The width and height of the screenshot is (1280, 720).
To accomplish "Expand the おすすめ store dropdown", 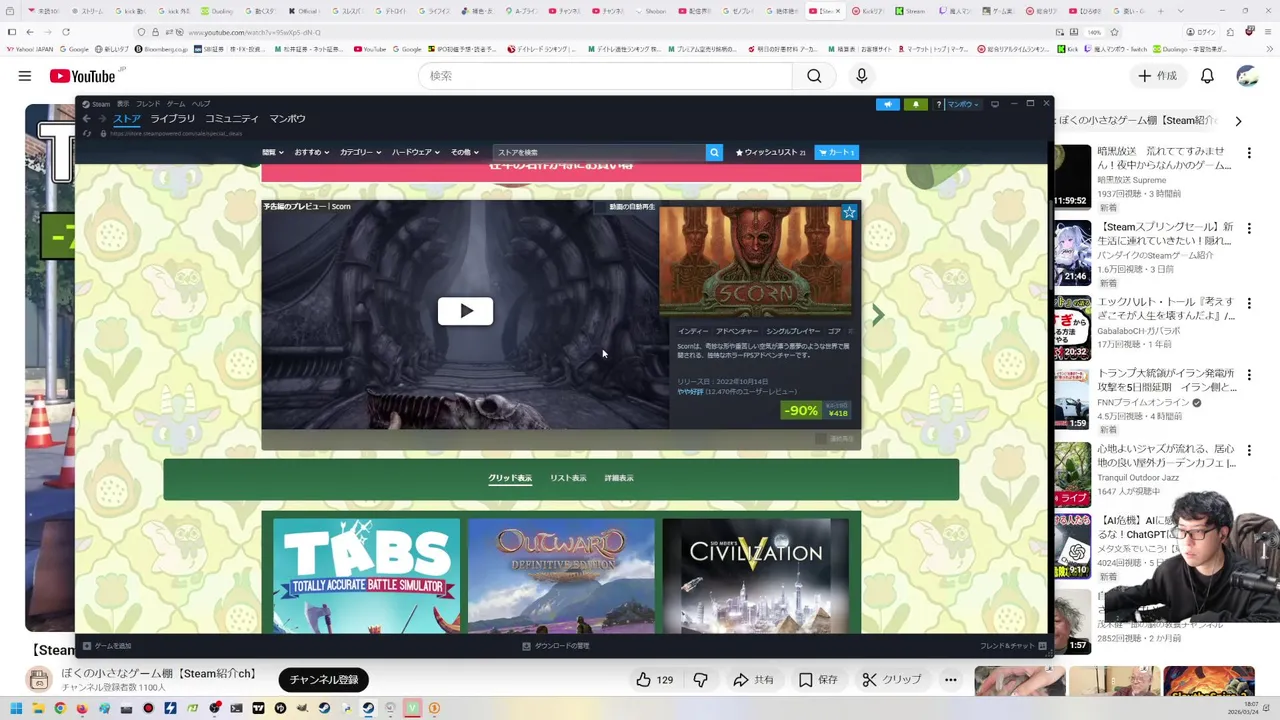I will tap(312, 152).
